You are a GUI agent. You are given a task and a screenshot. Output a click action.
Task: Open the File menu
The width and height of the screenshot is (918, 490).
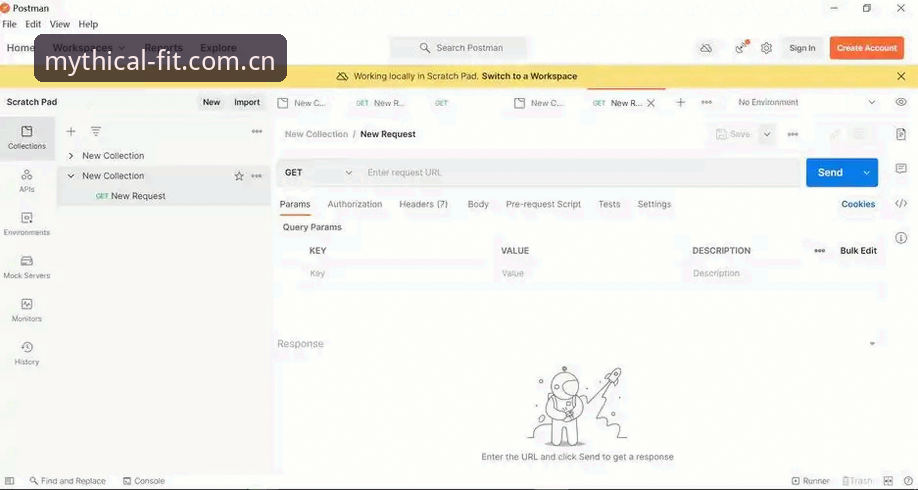point(9,24)
